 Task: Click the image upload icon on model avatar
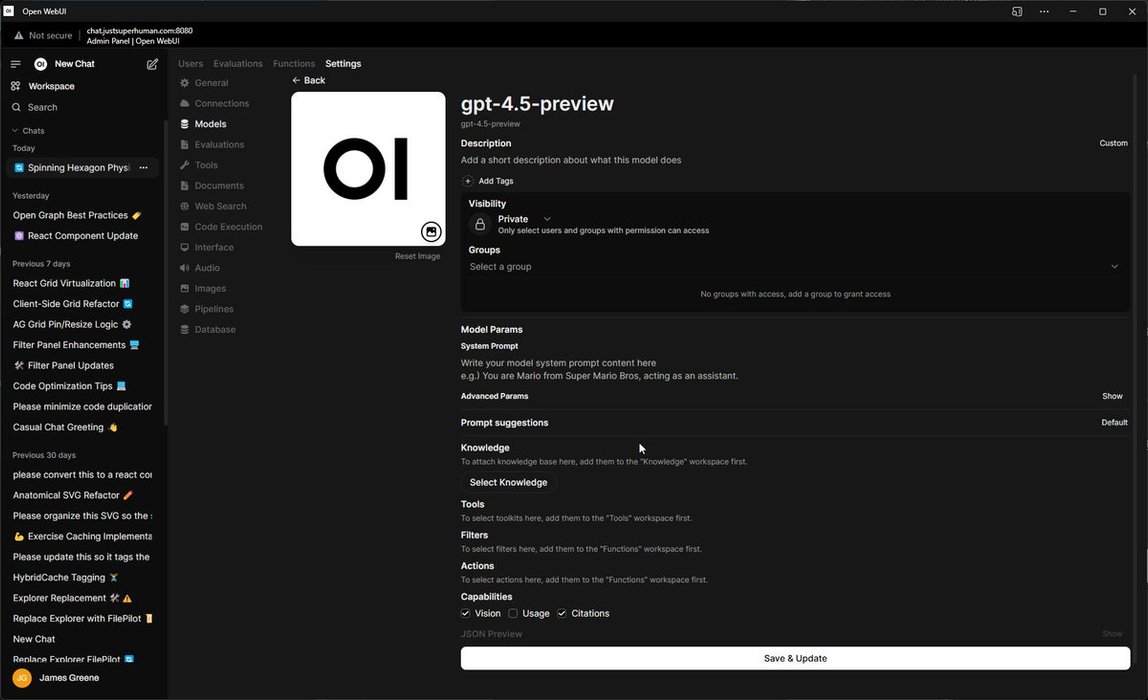(x=430, y=231)
